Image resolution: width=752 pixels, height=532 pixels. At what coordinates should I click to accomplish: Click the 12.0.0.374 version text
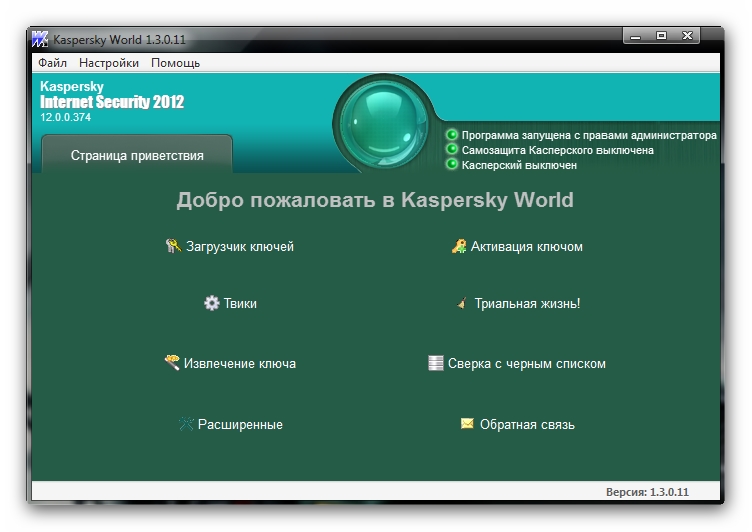coord(66,117)
